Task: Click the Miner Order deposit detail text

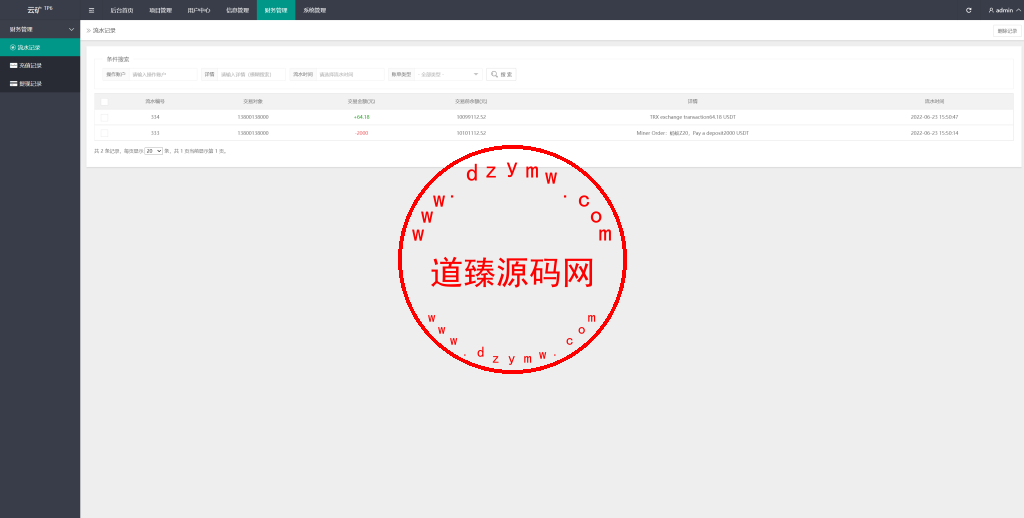Action: [693, 133]
